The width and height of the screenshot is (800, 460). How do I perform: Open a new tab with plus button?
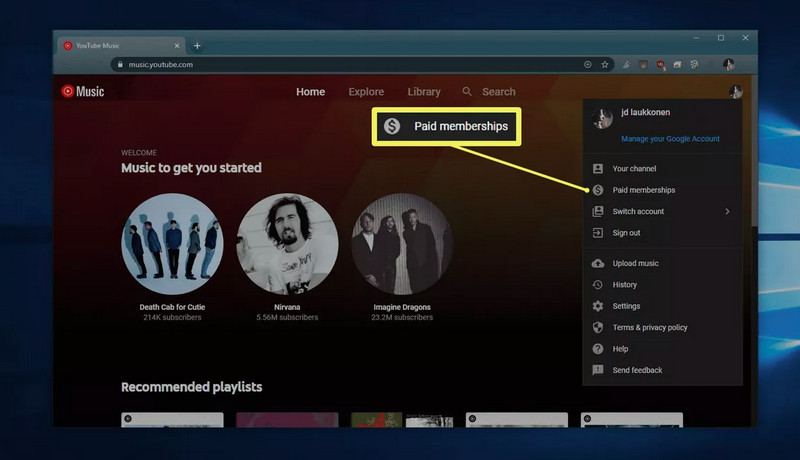197,45
